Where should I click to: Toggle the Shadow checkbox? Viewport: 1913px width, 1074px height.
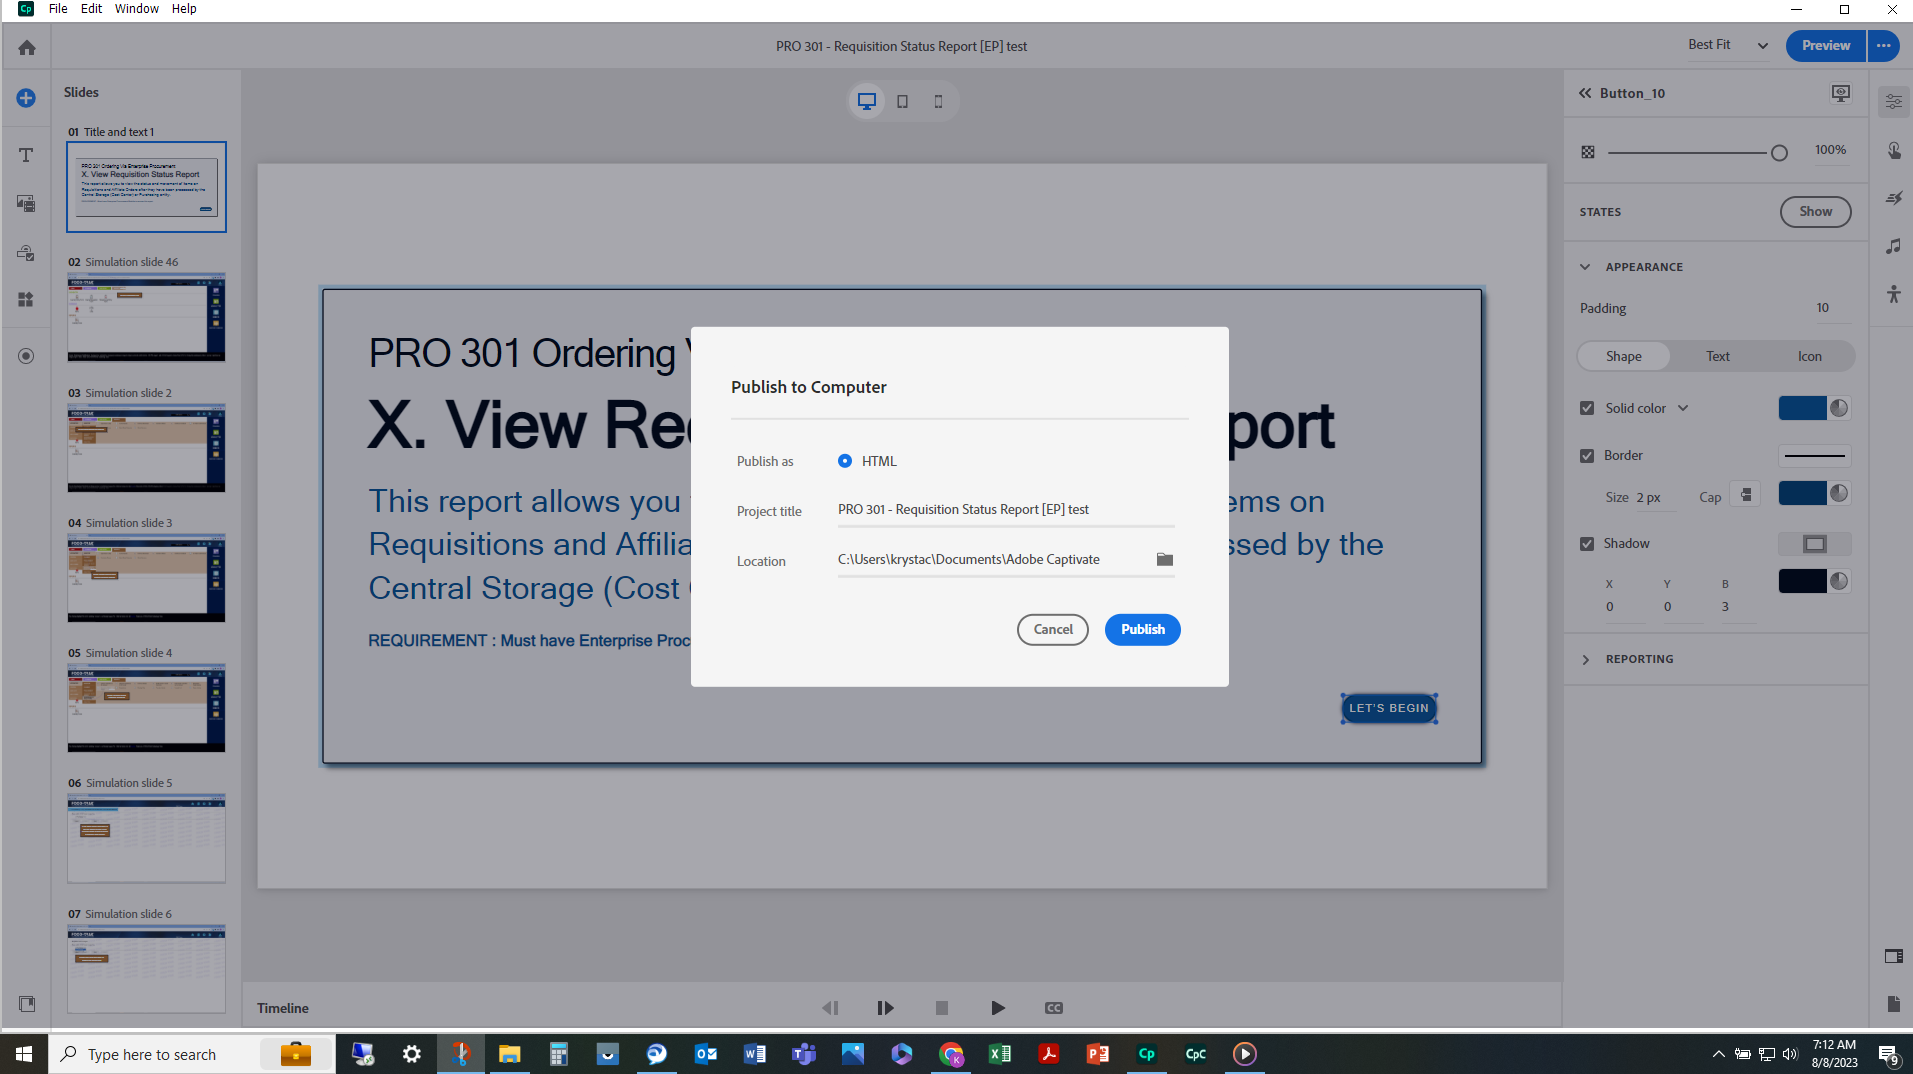(x=1587, y=544)
